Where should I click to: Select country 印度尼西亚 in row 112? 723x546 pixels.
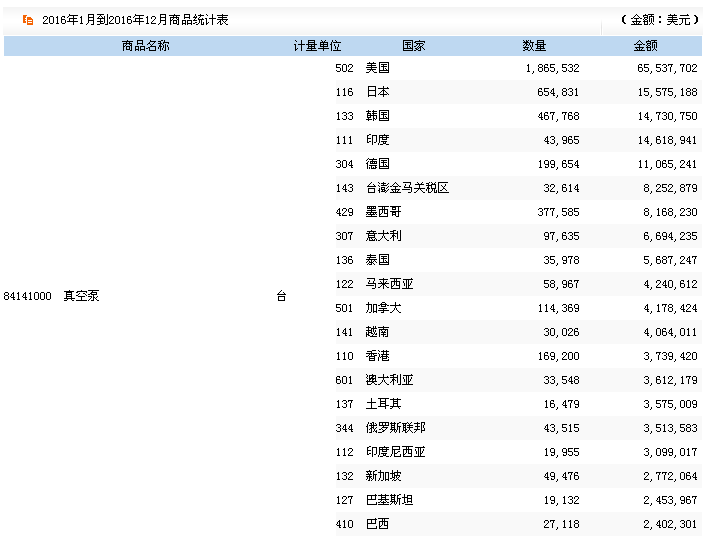(x=396, y=451)
